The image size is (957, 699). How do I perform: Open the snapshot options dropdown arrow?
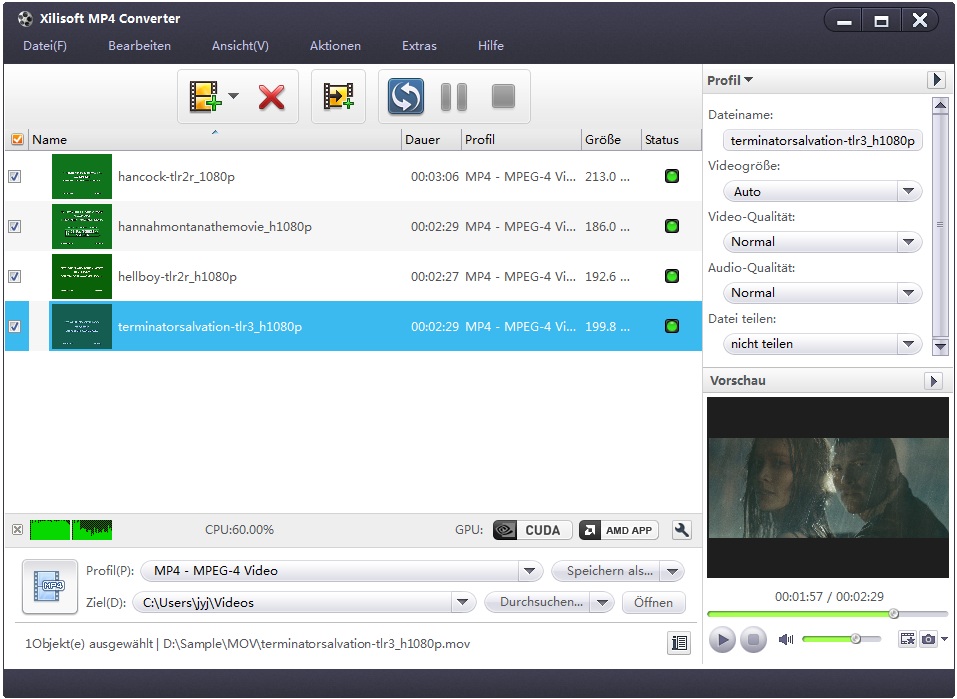(944, 639)
